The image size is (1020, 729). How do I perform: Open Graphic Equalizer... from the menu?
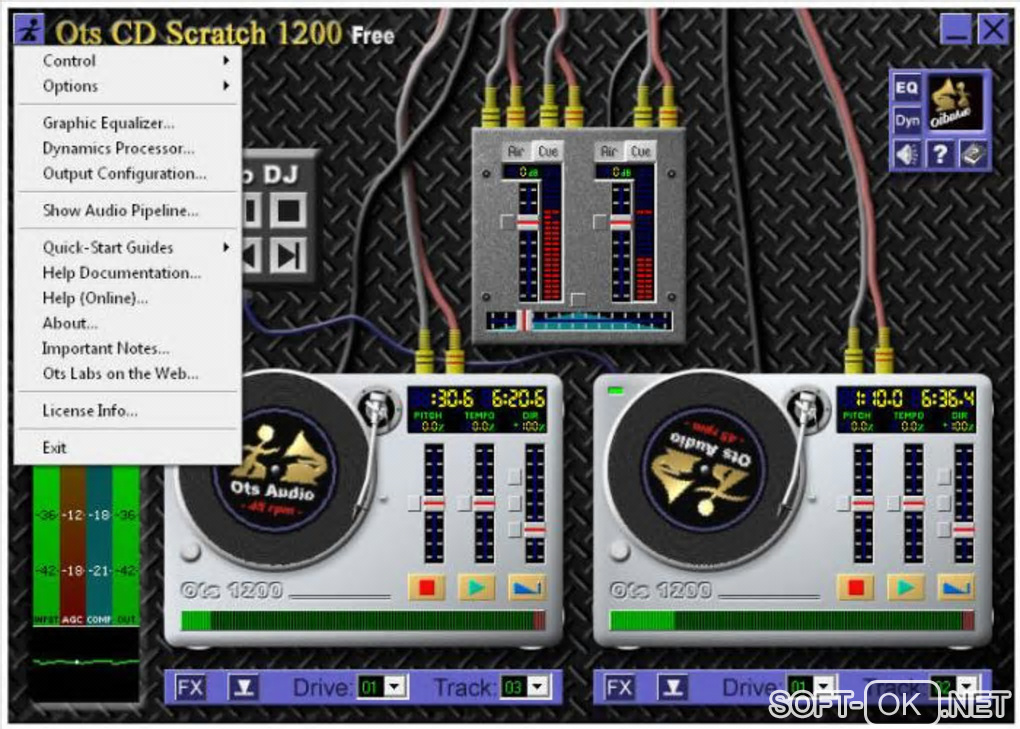128,123
